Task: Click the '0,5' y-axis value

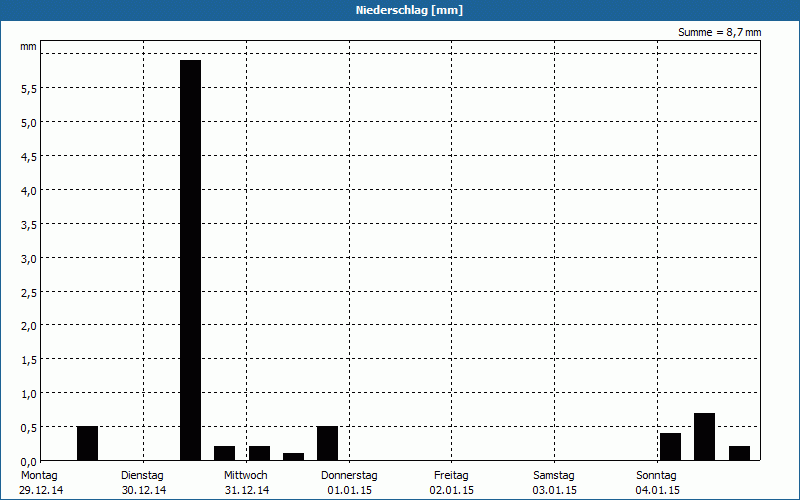Action: coord(28,428)
